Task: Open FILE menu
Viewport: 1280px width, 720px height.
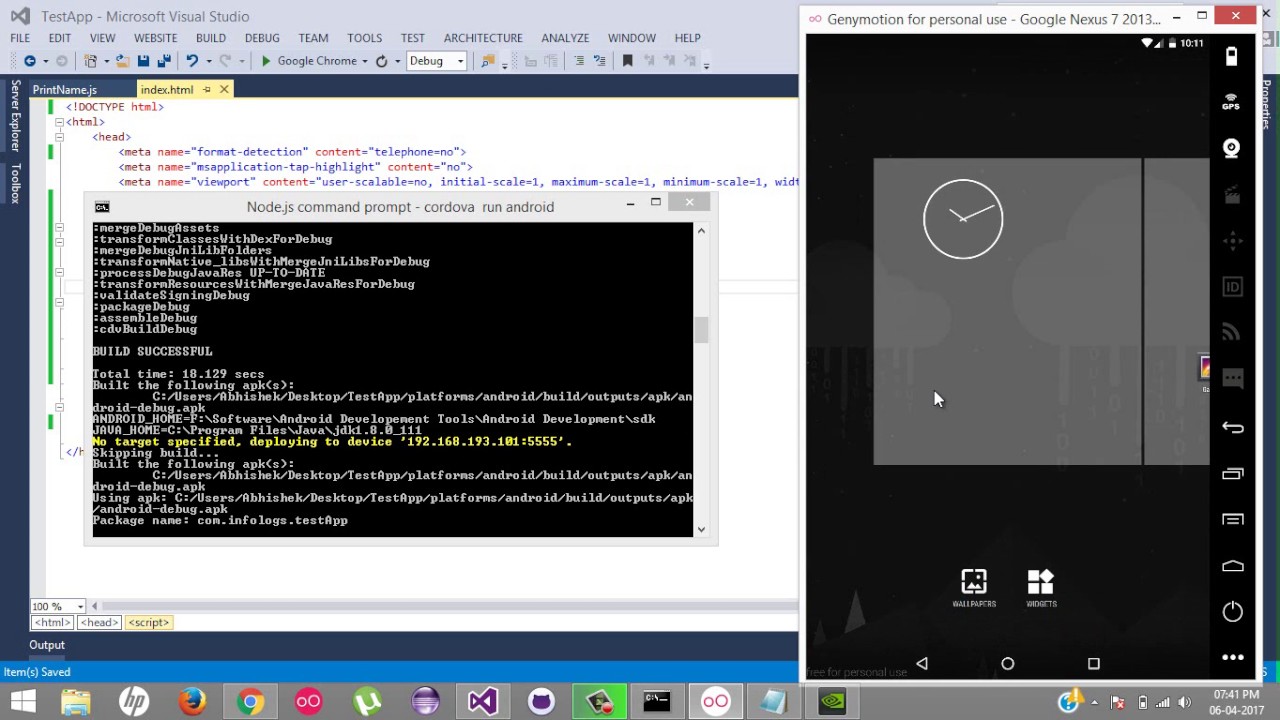Action: tap(20, 38)
